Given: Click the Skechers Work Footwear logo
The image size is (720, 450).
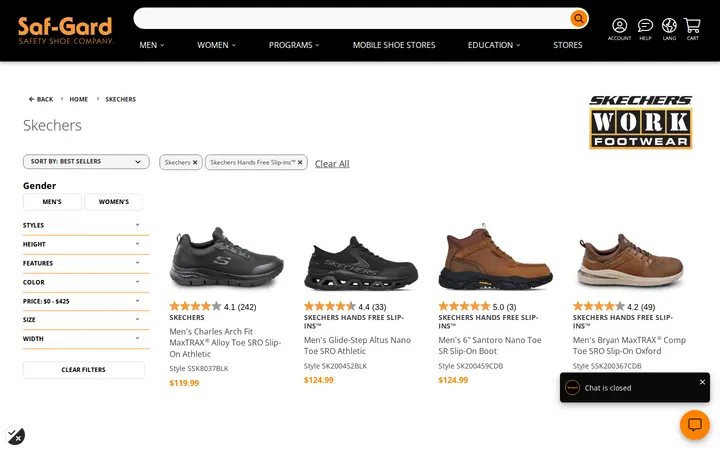Looking at the screenshot, I should point(641,122).
